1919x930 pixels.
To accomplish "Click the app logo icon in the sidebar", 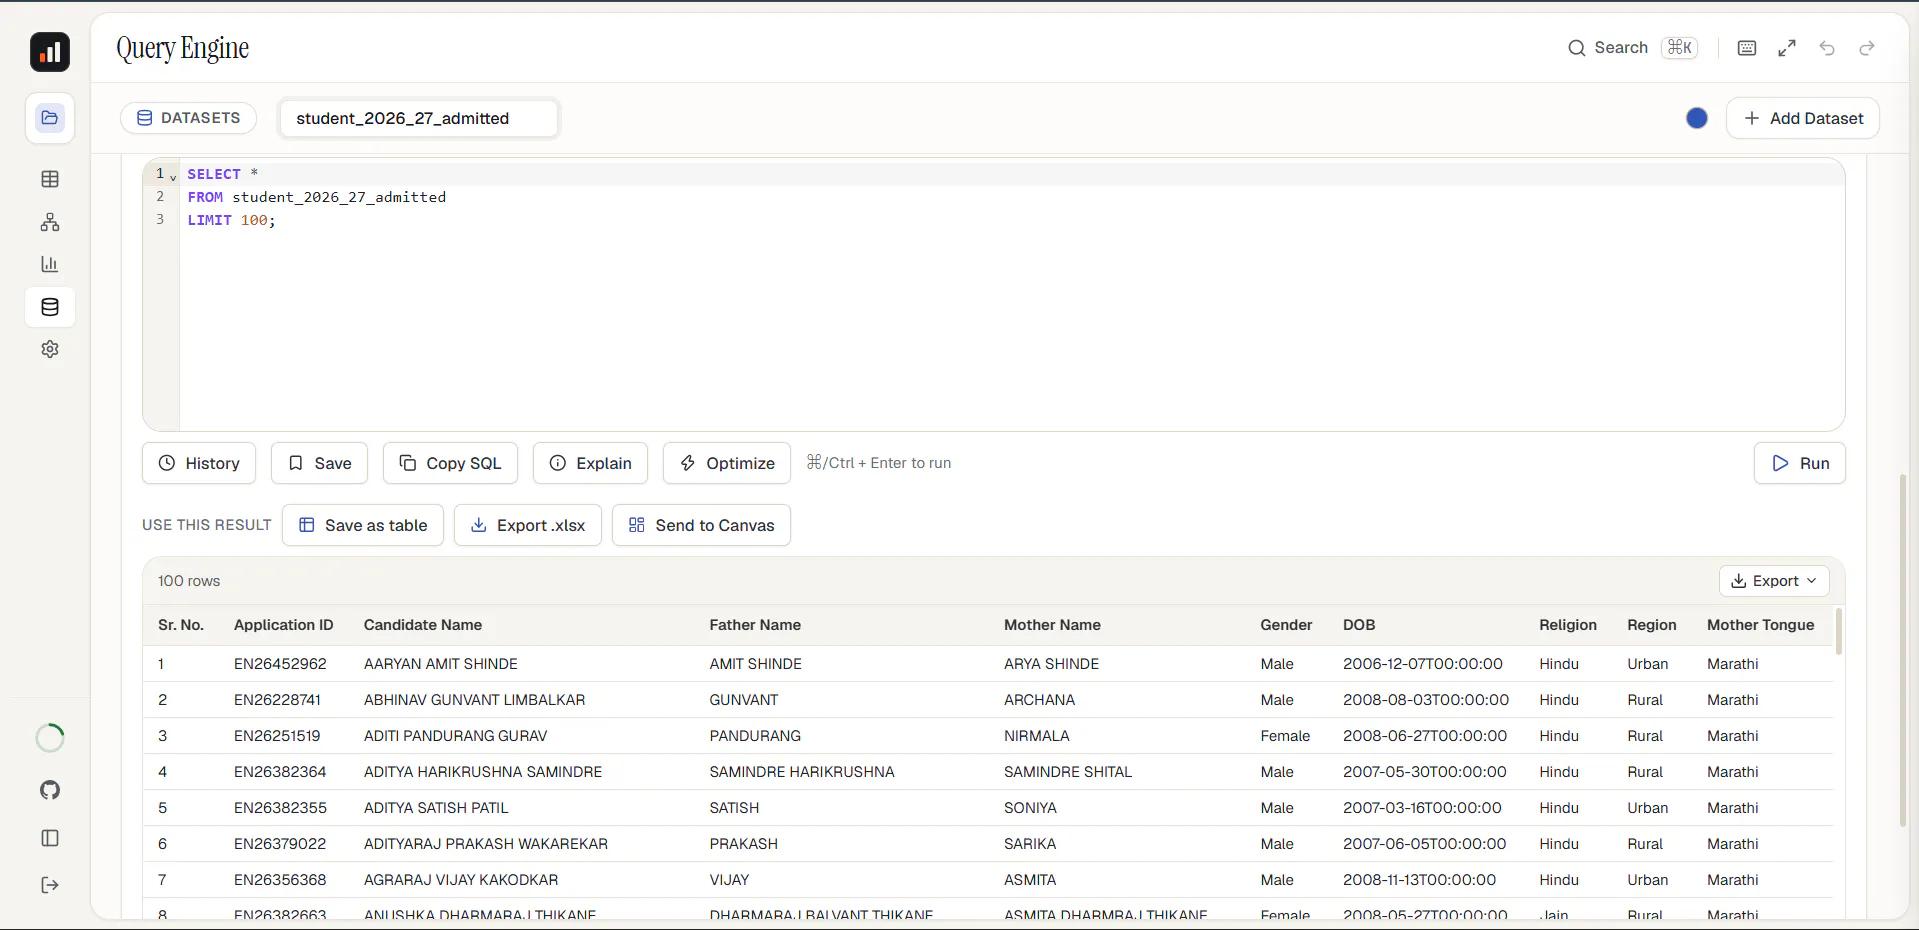I will (50, 52).
